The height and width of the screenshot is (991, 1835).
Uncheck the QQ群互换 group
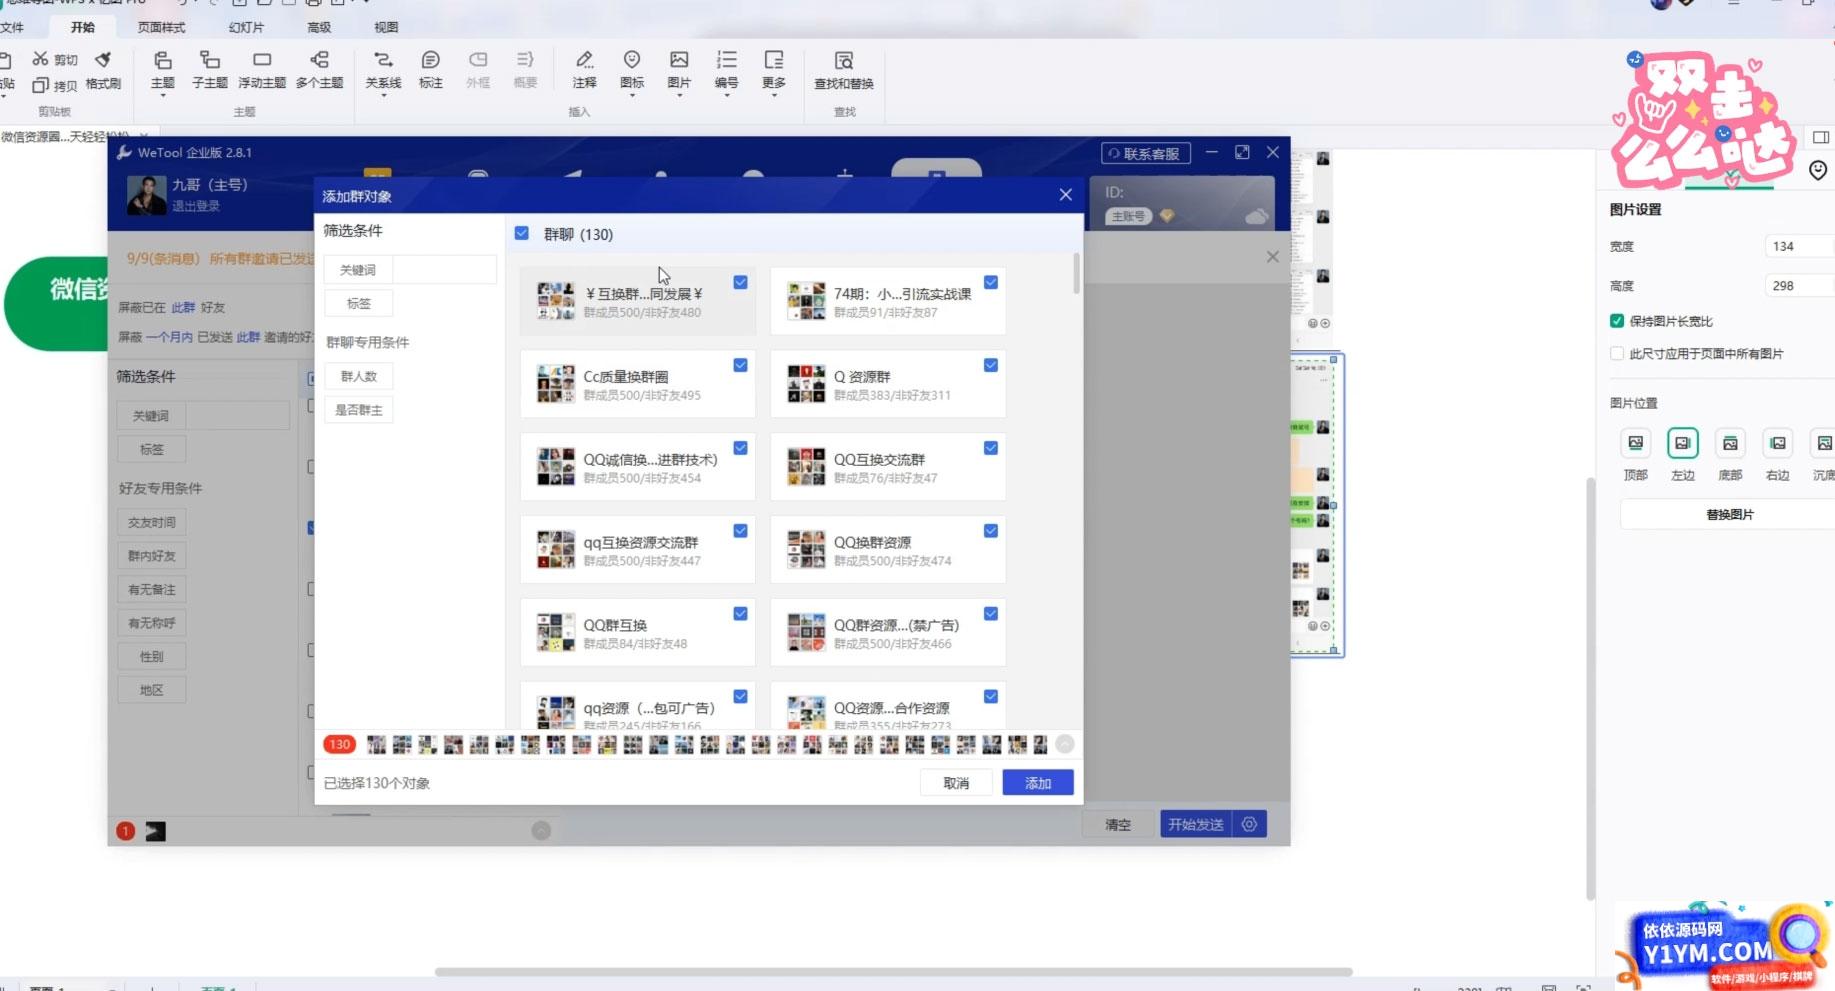[x=740, y=614]
